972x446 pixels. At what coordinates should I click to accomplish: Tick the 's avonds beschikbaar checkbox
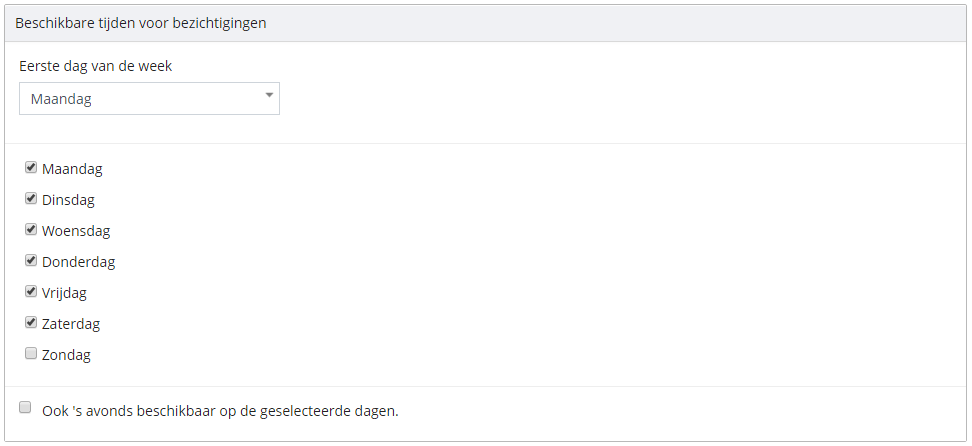click(x=25, y=408)
